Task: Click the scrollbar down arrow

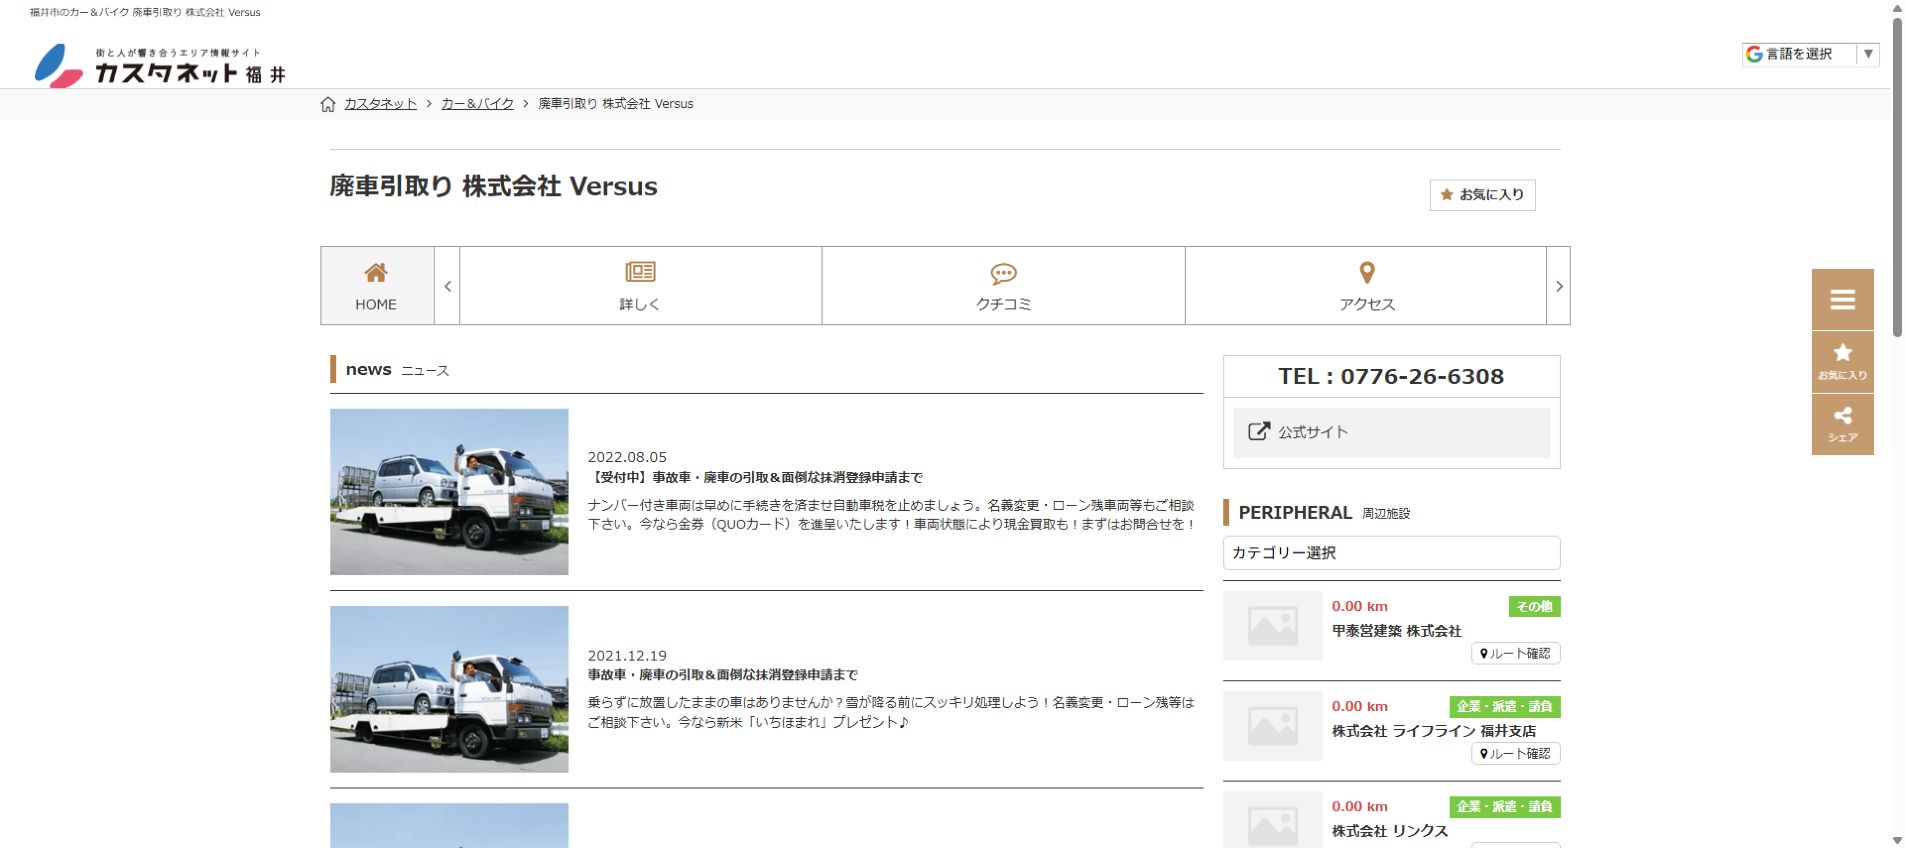Action: 1897,840
